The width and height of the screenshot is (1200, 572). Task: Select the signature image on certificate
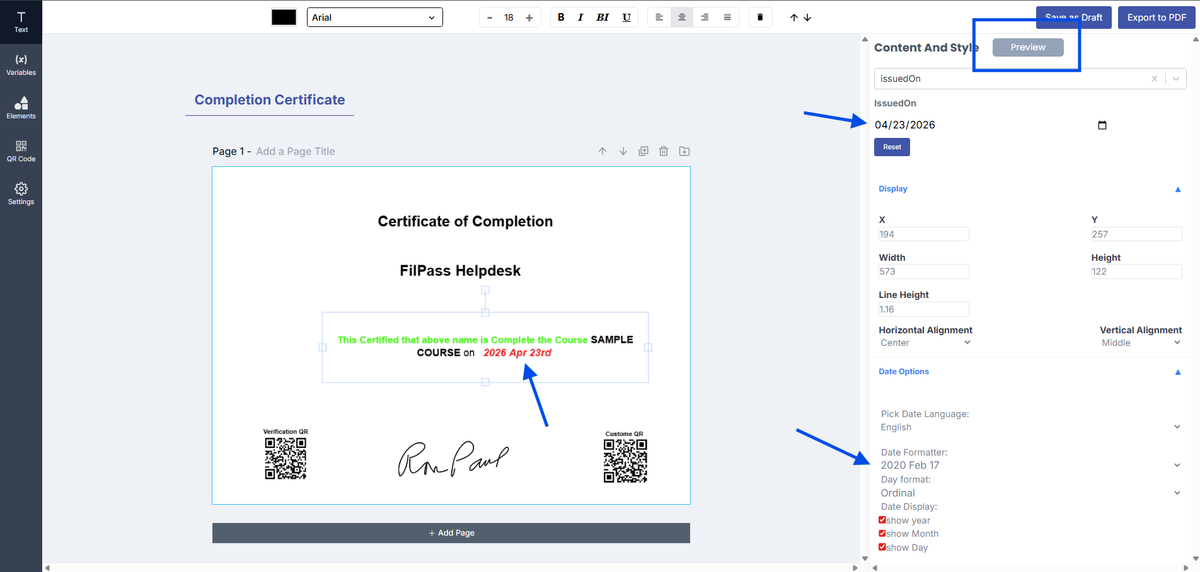coord(453,460)
